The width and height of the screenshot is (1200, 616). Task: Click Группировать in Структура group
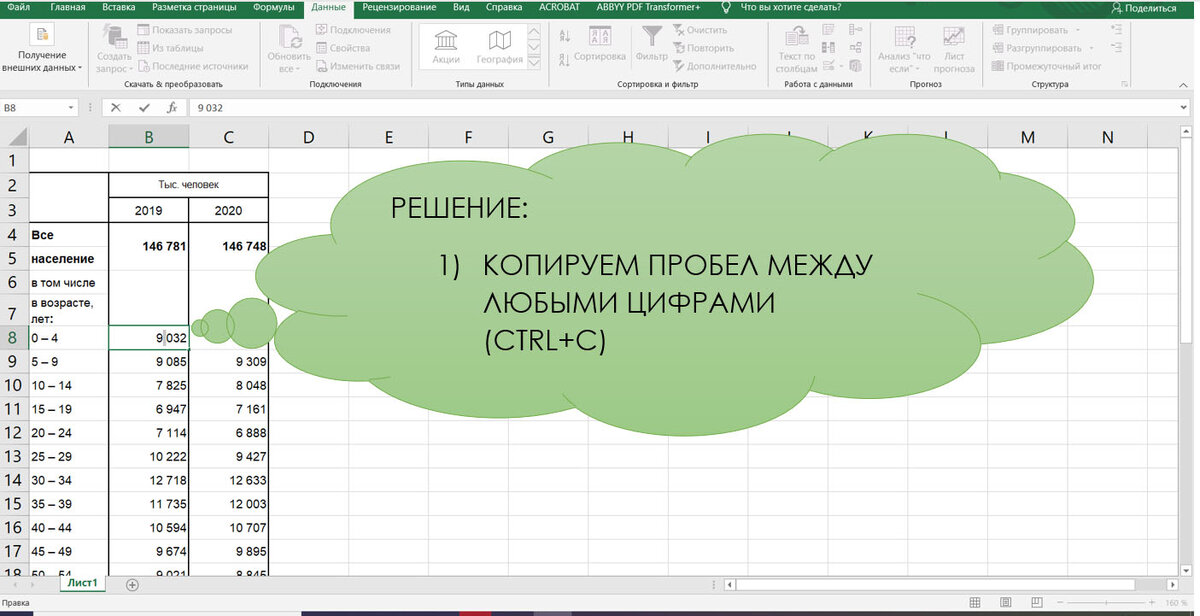(1036, 30)
